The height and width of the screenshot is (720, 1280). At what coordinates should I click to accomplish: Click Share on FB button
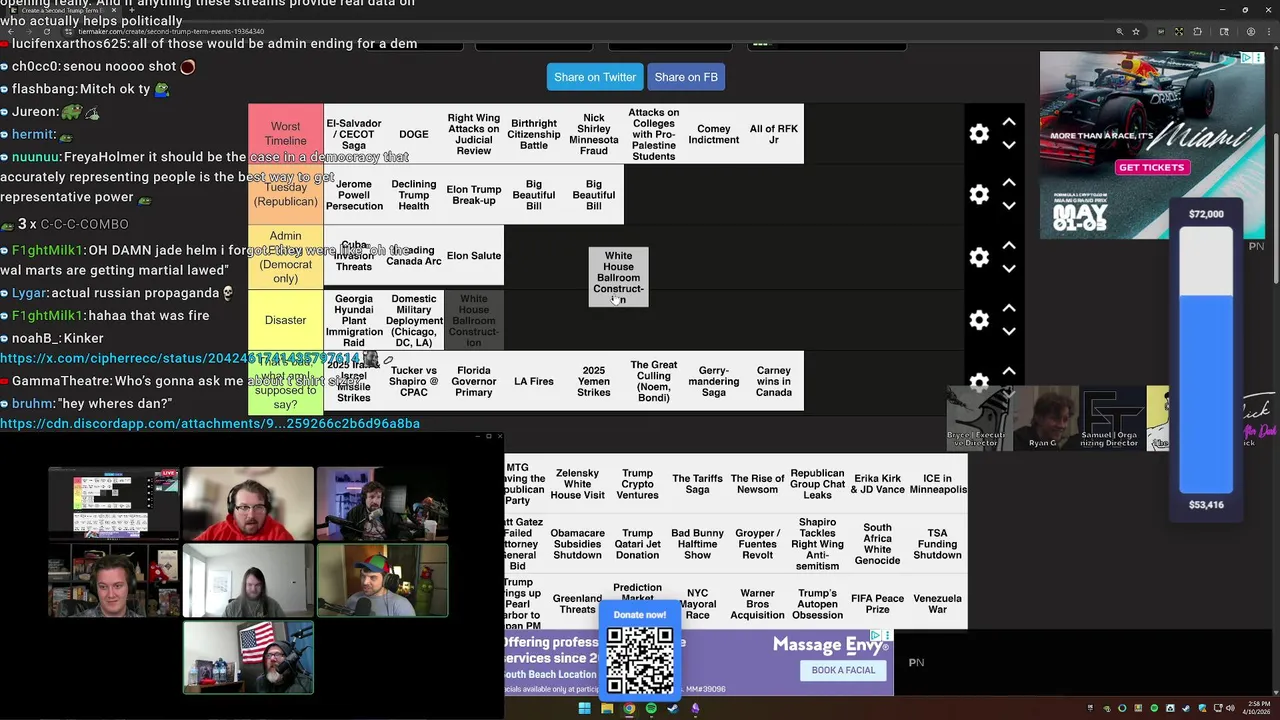[x=686, y=77]
